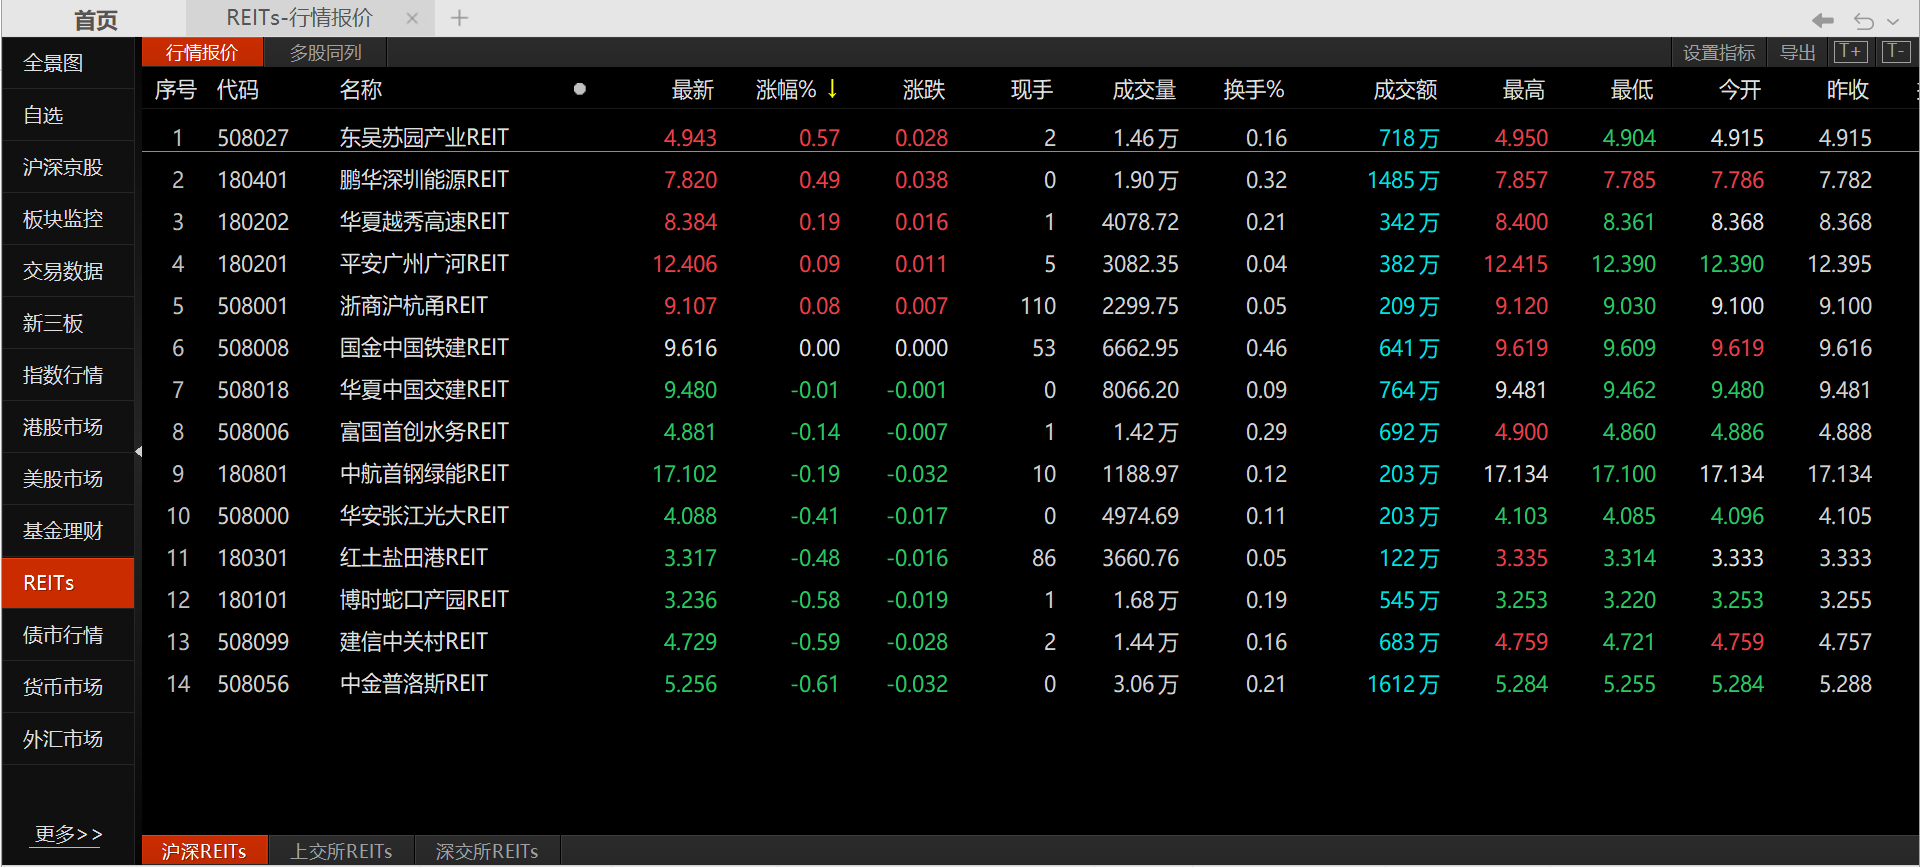Open 新三板 in the sidebar
The width and height of the screenshot is (1920, 867).
[68, 323]
